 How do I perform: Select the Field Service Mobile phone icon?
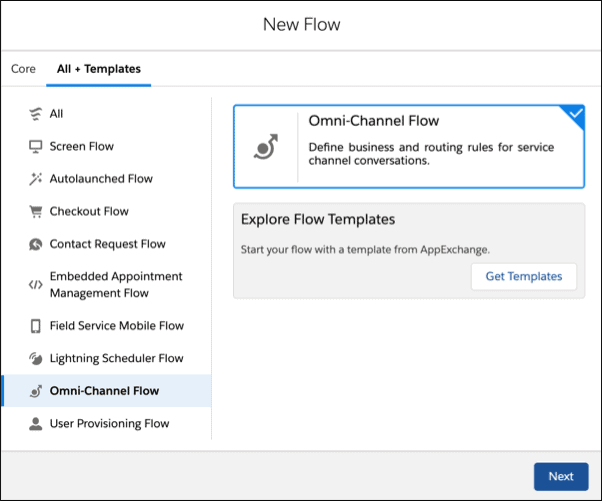35,326
